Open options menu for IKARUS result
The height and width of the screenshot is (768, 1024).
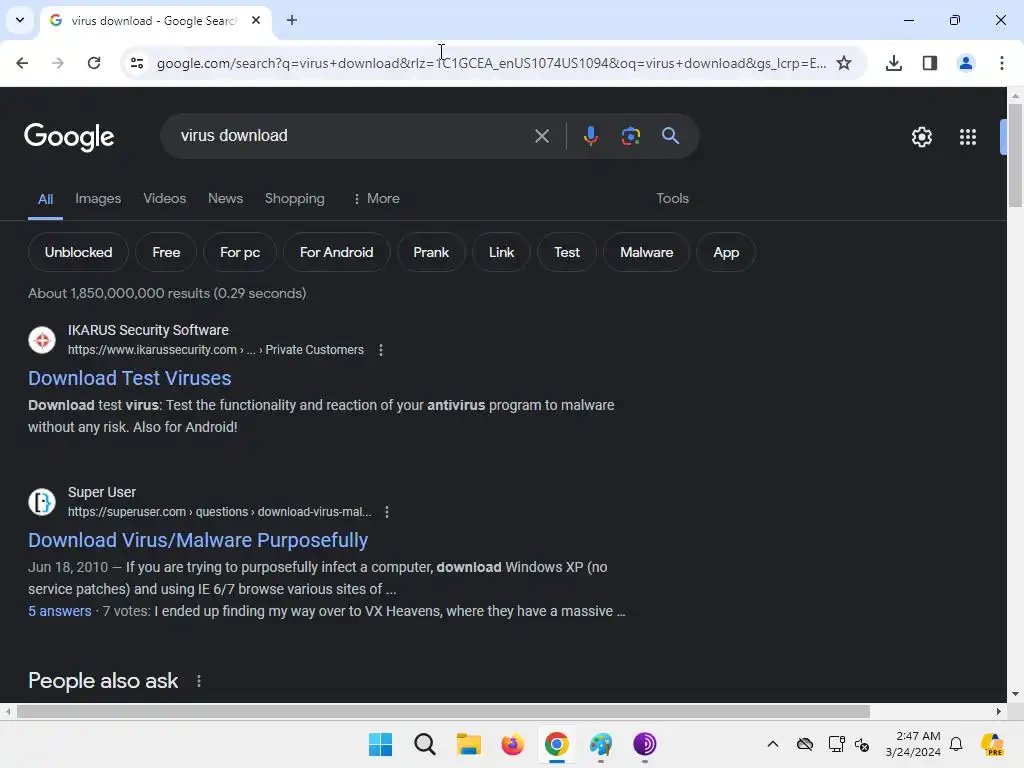(381, 350)
